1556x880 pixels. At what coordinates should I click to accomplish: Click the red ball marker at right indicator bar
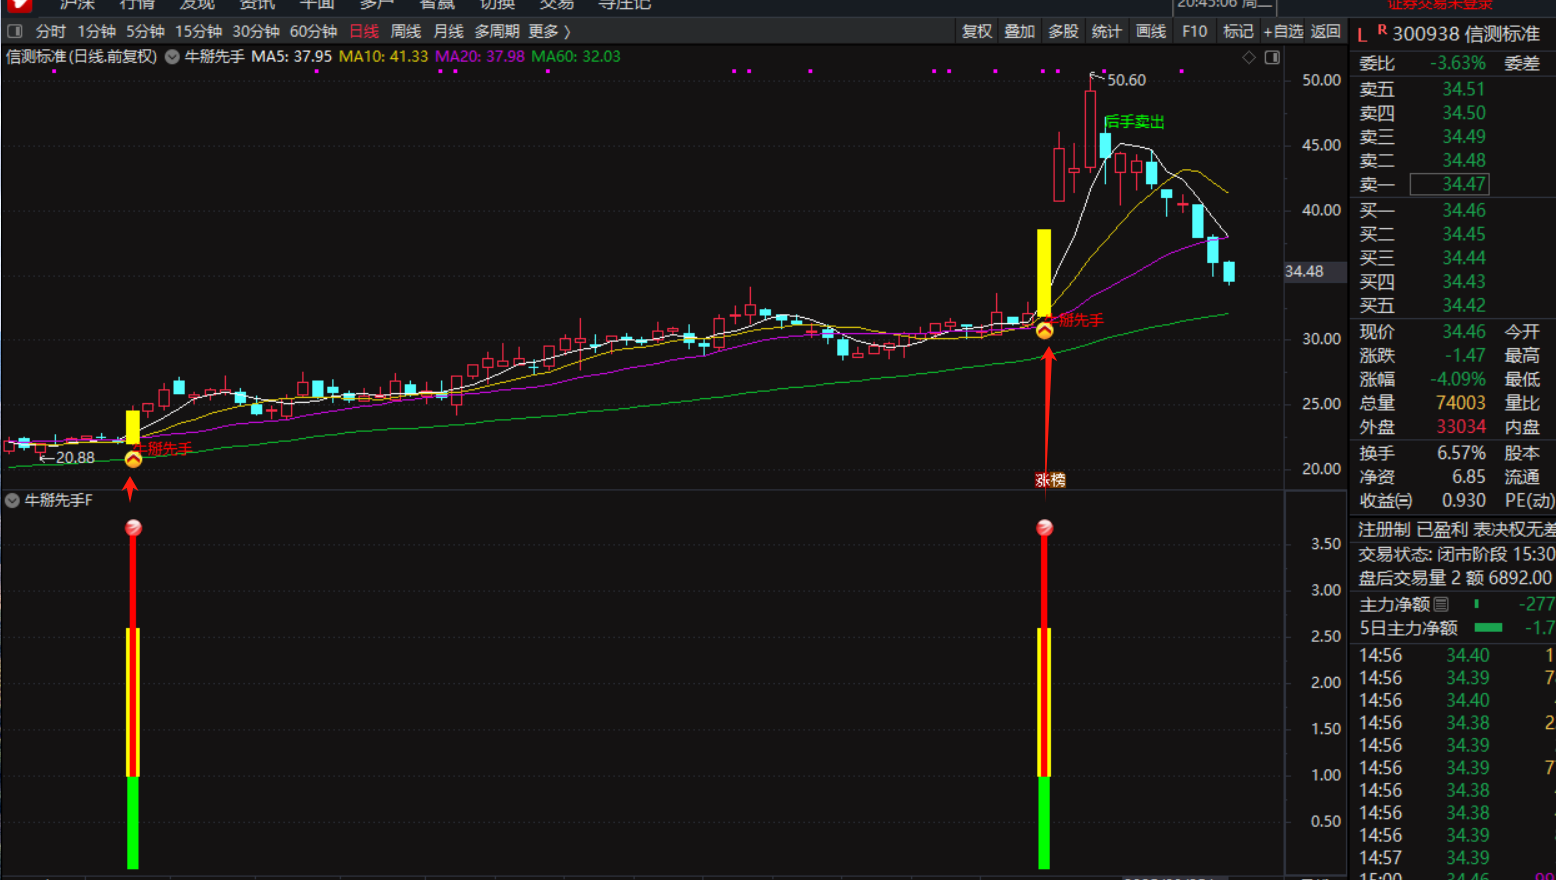pyautogui.click(x=1044, y=528)
